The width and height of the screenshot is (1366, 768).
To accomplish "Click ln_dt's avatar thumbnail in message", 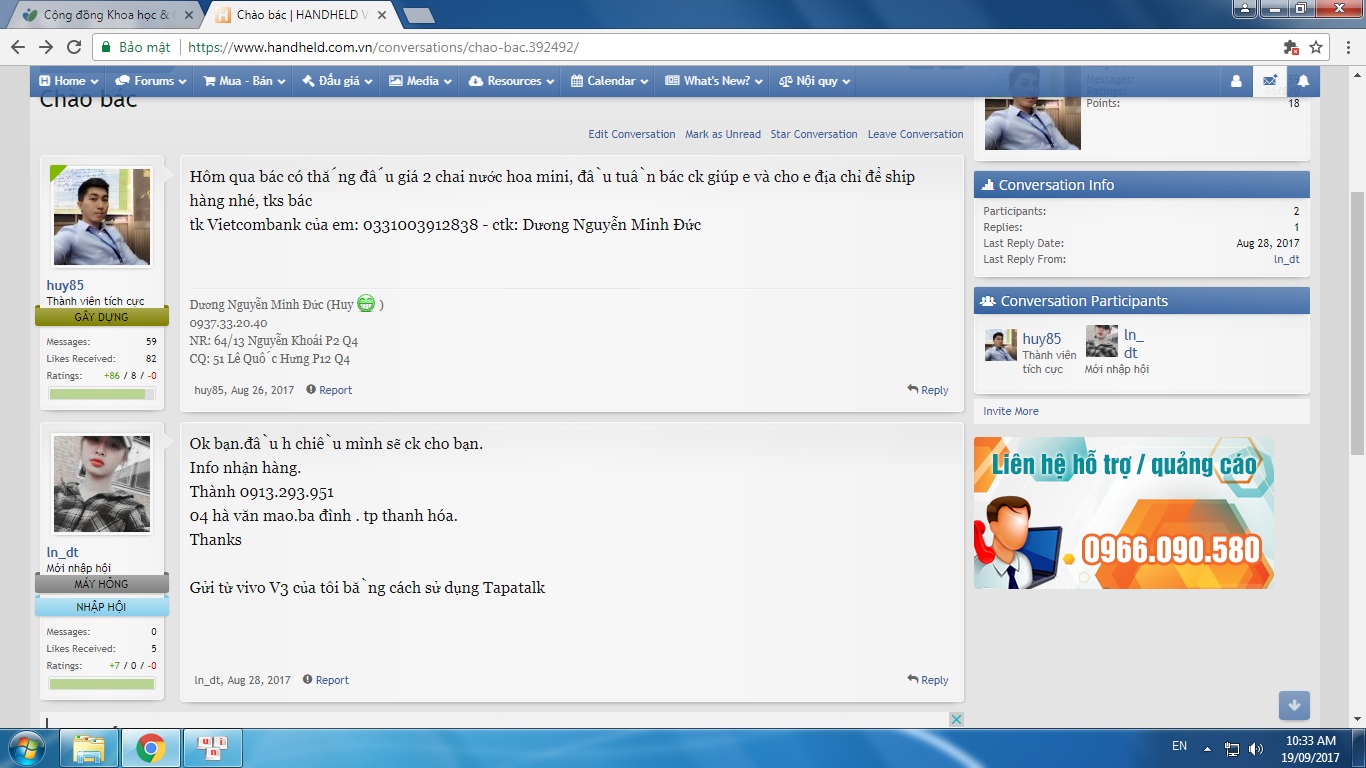I will [101, 484].
